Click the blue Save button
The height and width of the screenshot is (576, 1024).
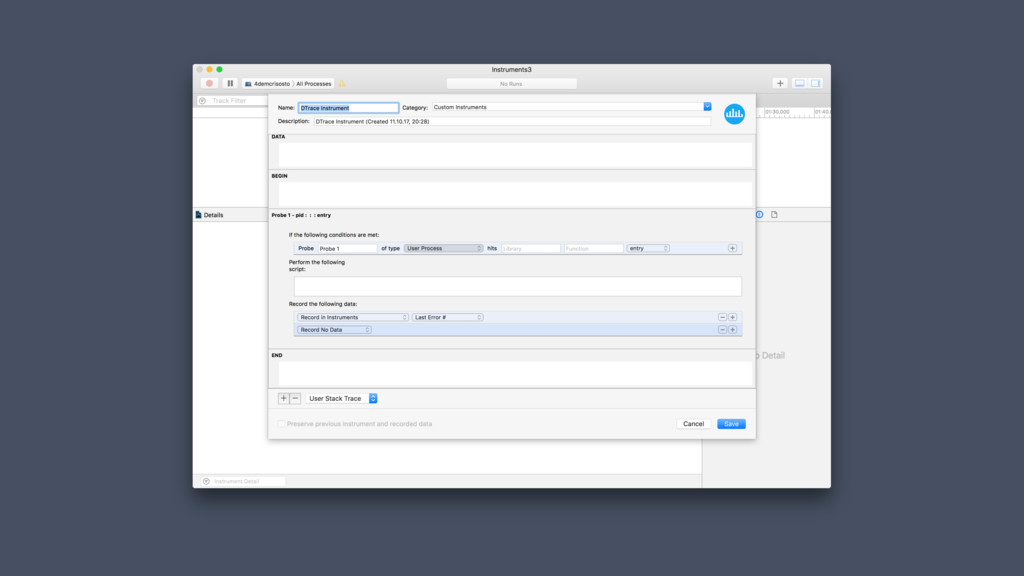(x=731, y=424)
